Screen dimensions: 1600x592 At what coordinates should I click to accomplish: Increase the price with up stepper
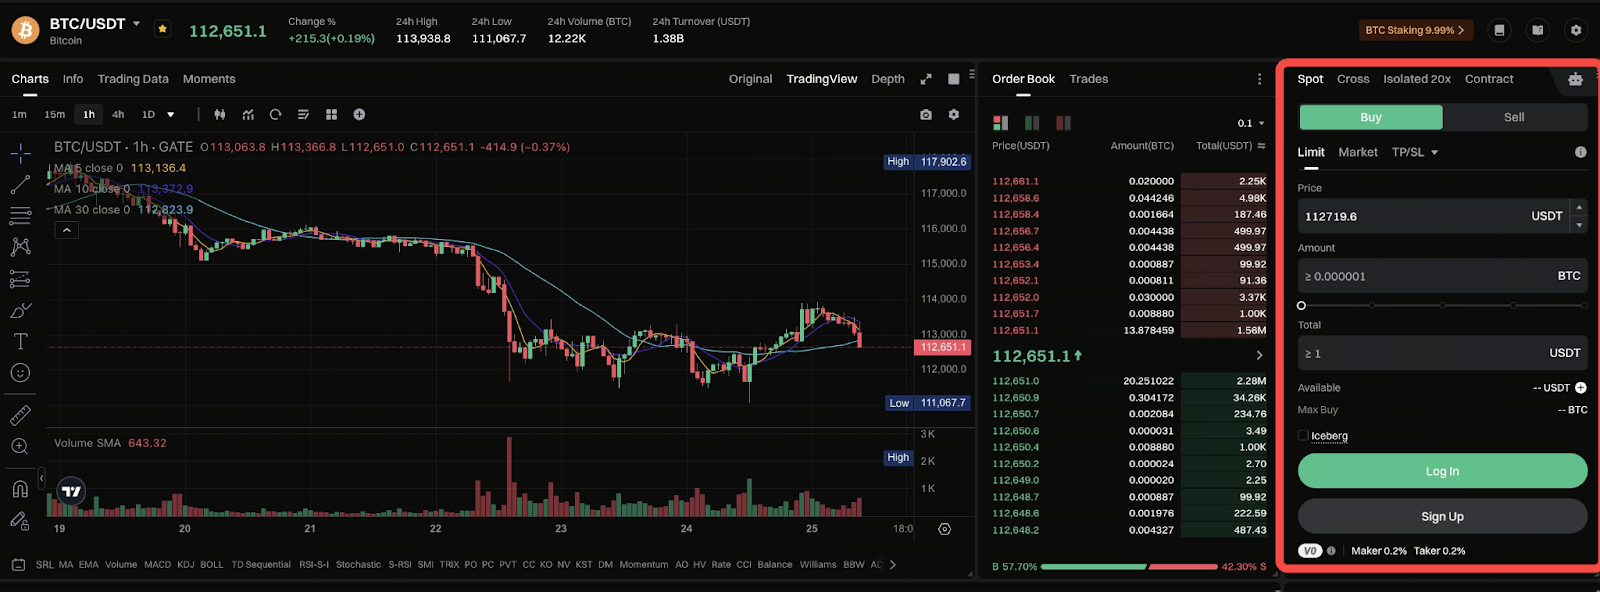pos(1579,208)
